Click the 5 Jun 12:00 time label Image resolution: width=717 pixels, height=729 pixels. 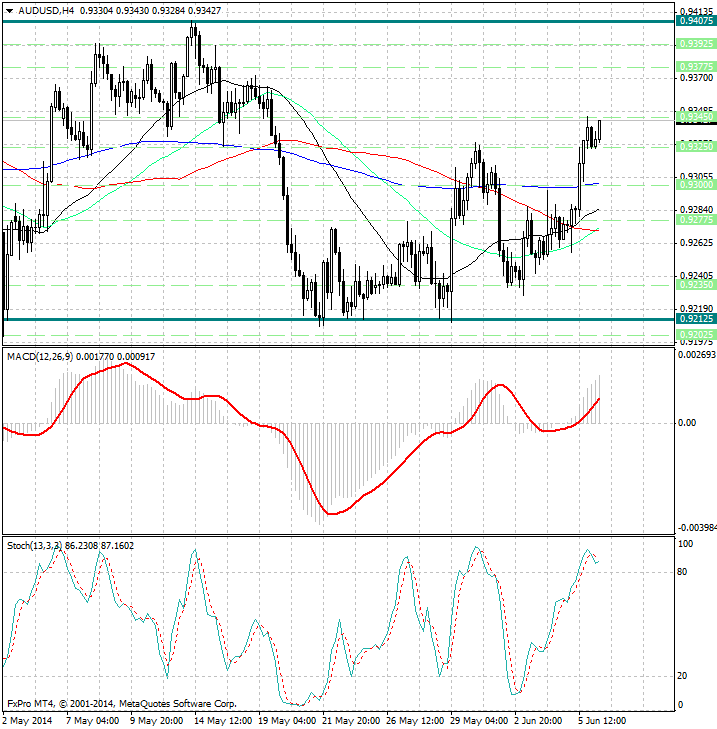pos(602,720)
